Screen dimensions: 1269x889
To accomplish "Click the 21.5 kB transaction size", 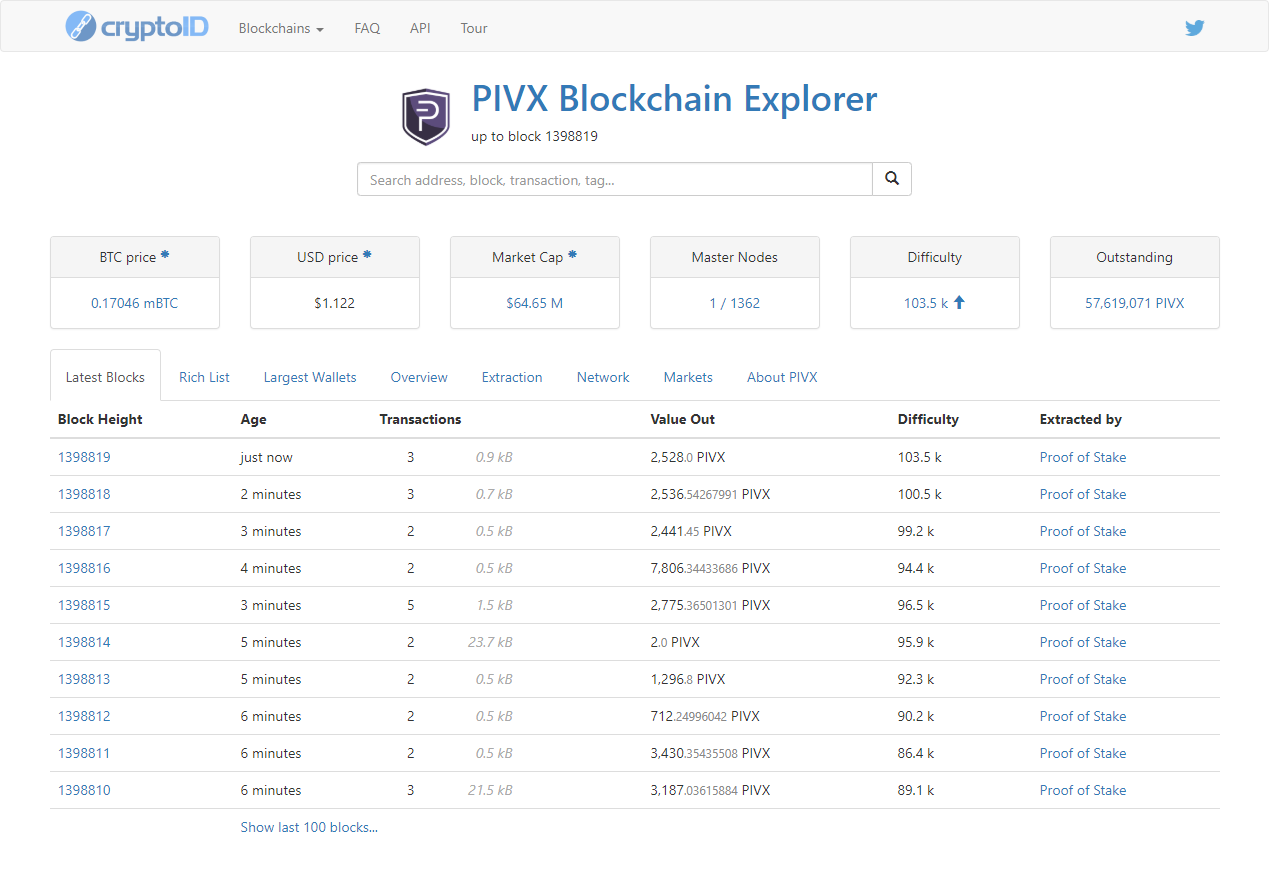I will pyautogui.click(x=490, y=790).
